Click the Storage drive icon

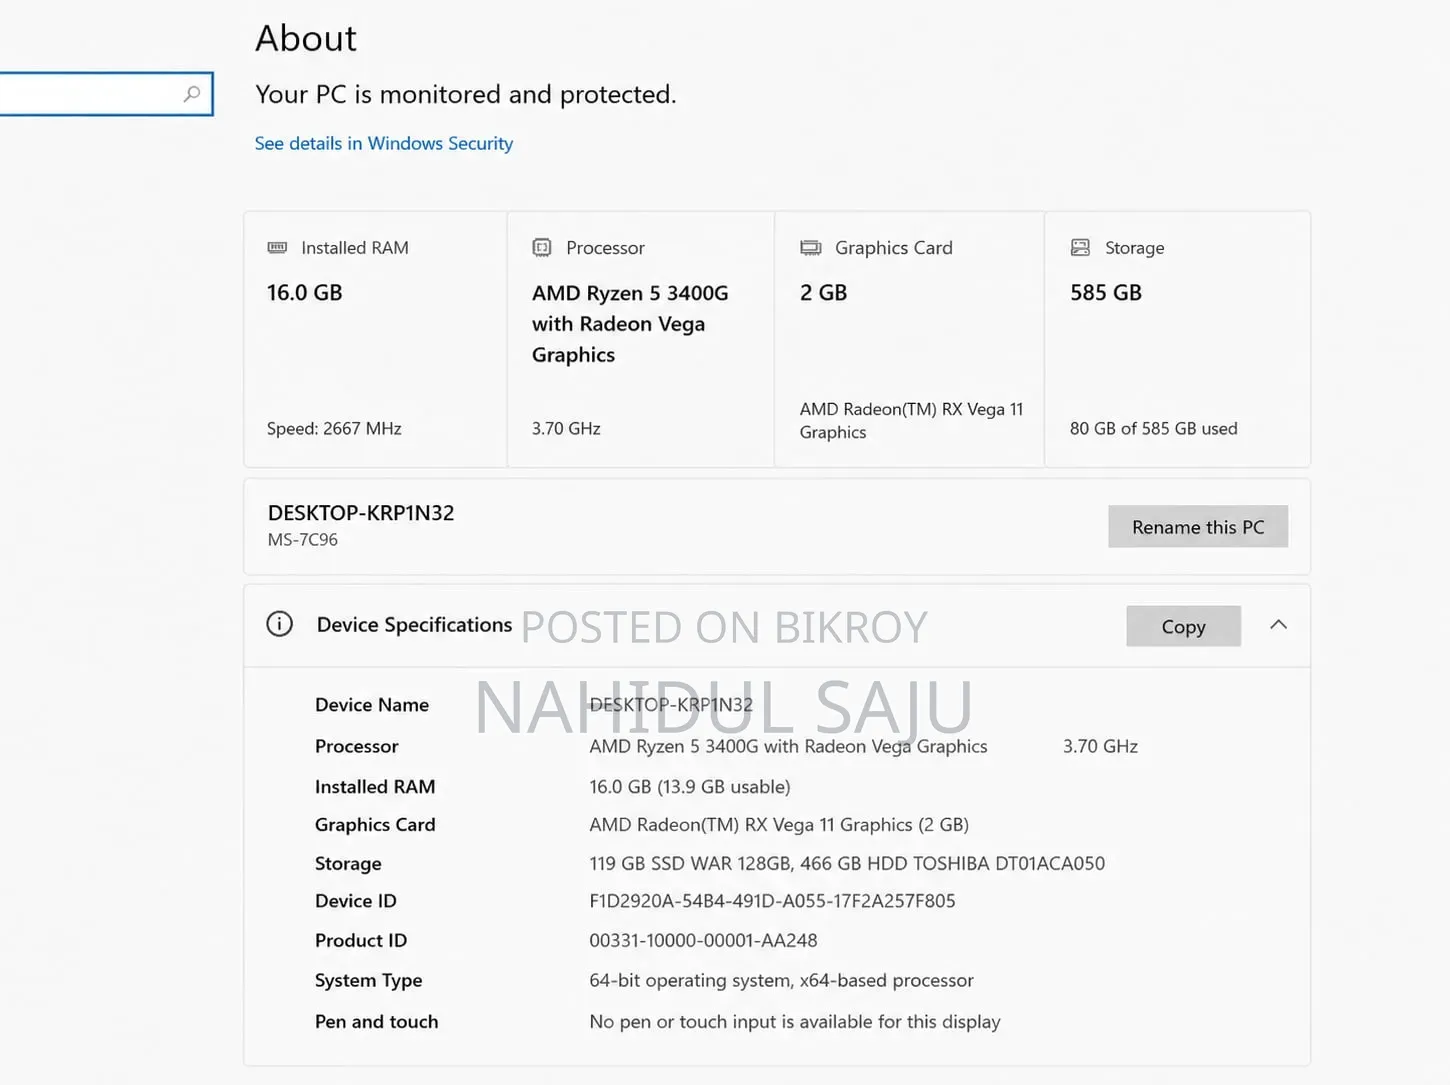[x=1080, y=247]
